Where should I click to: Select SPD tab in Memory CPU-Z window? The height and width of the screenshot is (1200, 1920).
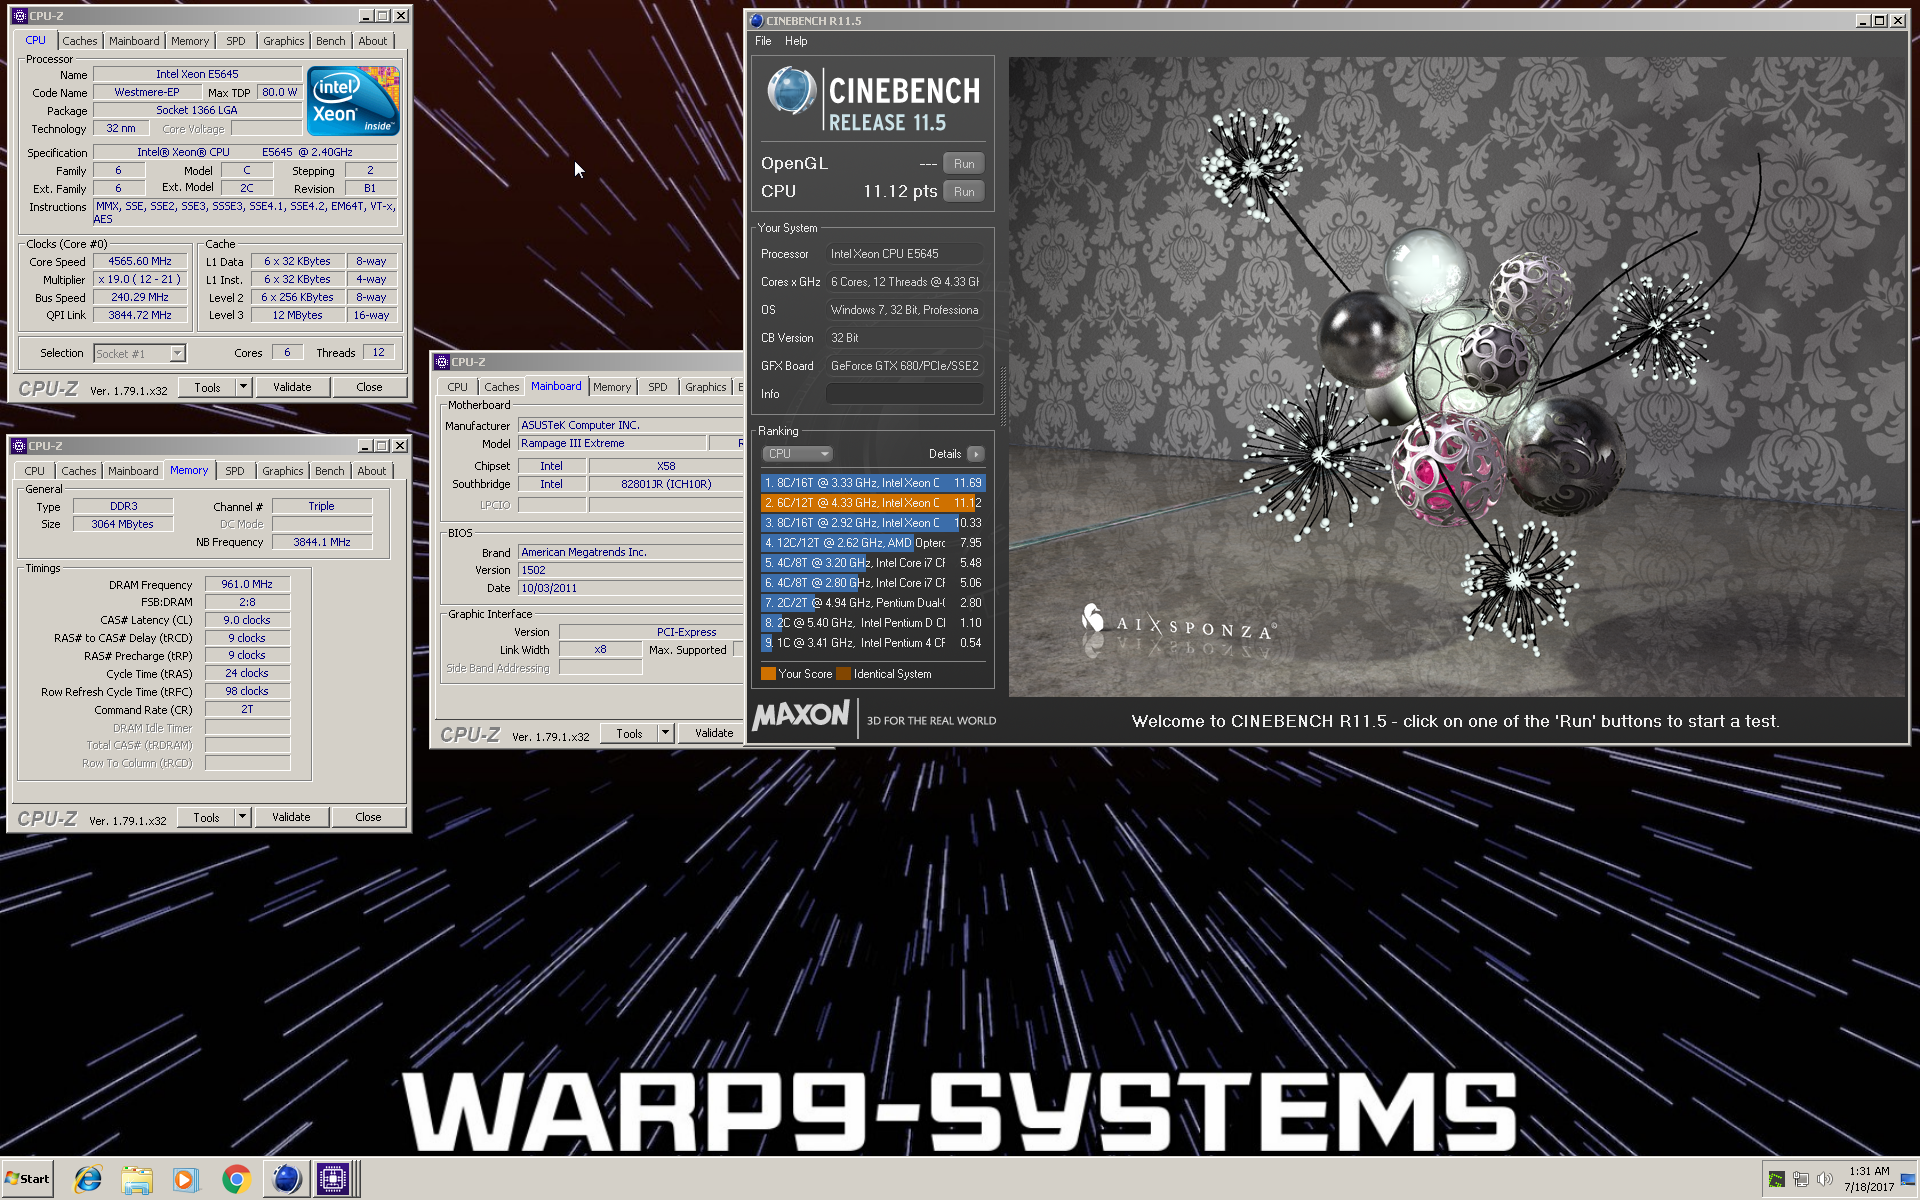pos(235,471)
